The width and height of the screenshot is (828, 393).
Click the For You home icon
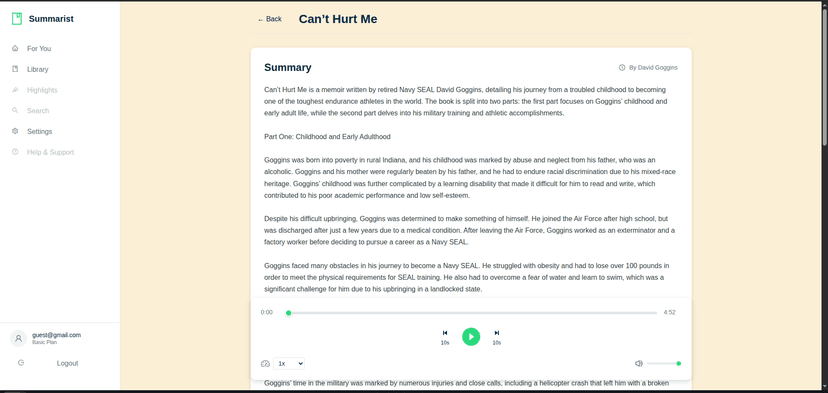click(15, 48)
